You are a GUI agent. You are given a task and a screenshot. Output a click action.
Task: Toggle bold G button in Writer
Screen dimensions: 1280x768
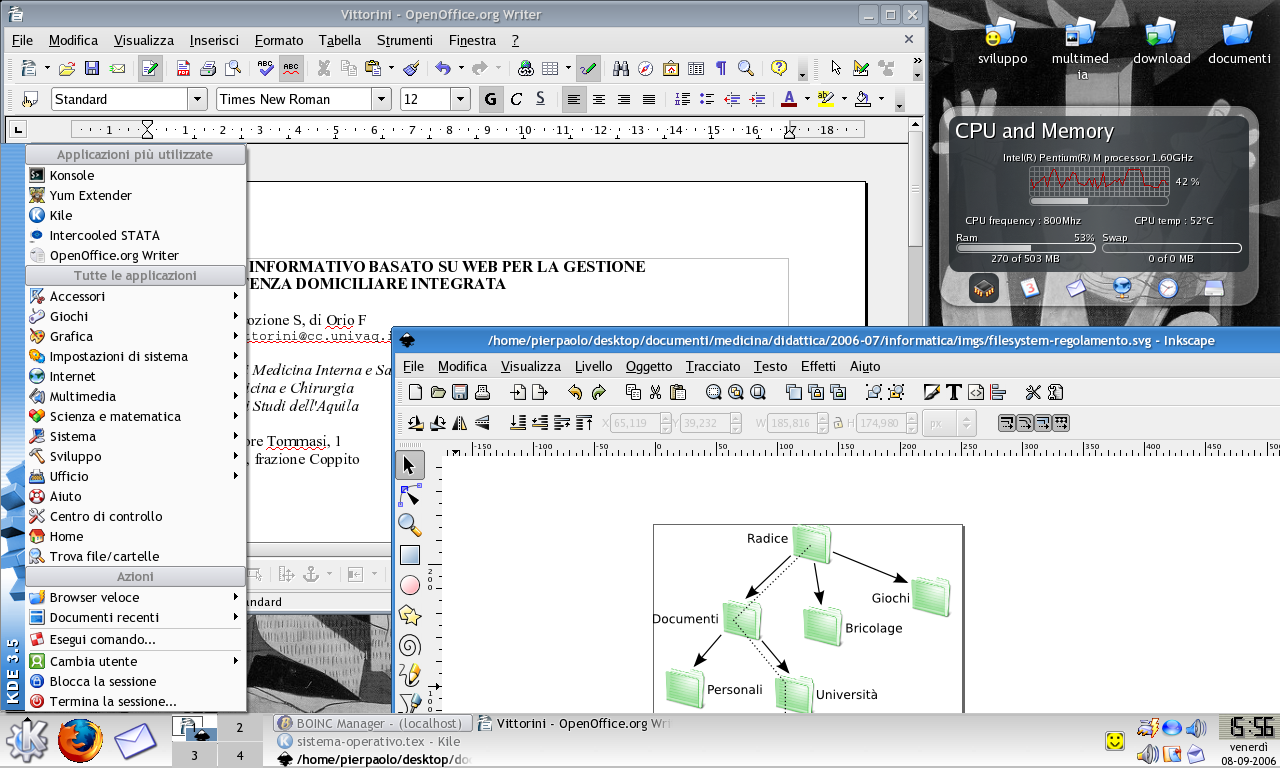coord(490,99)
